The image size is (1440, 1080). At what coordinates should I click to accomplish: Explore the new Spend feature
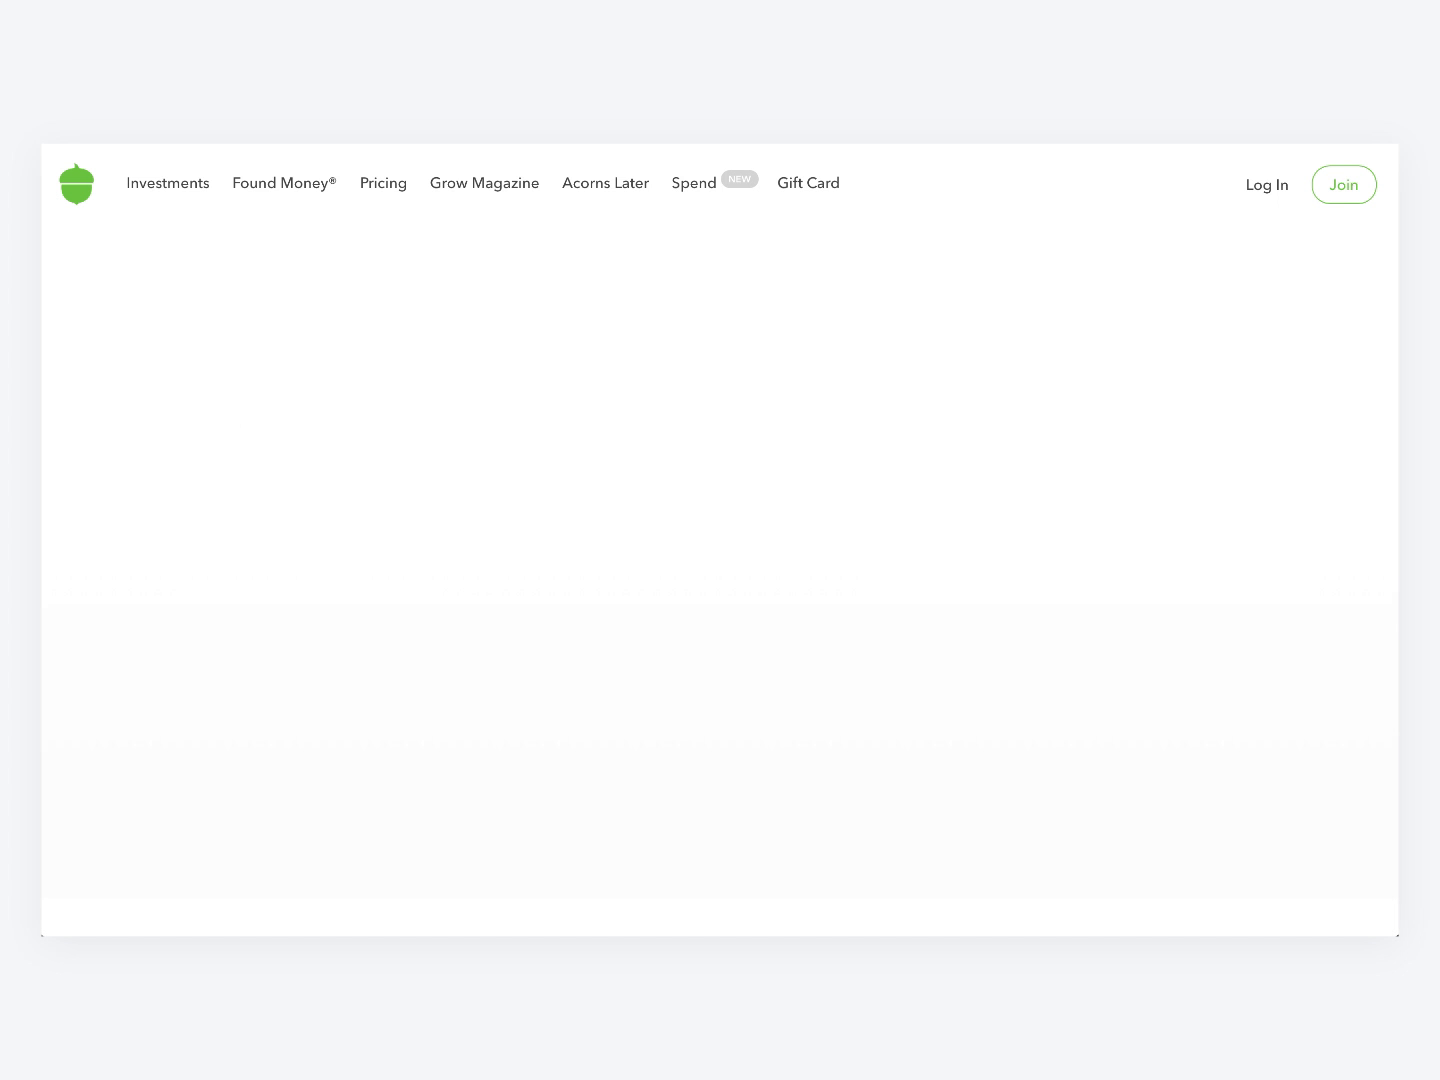pos(694,183)
